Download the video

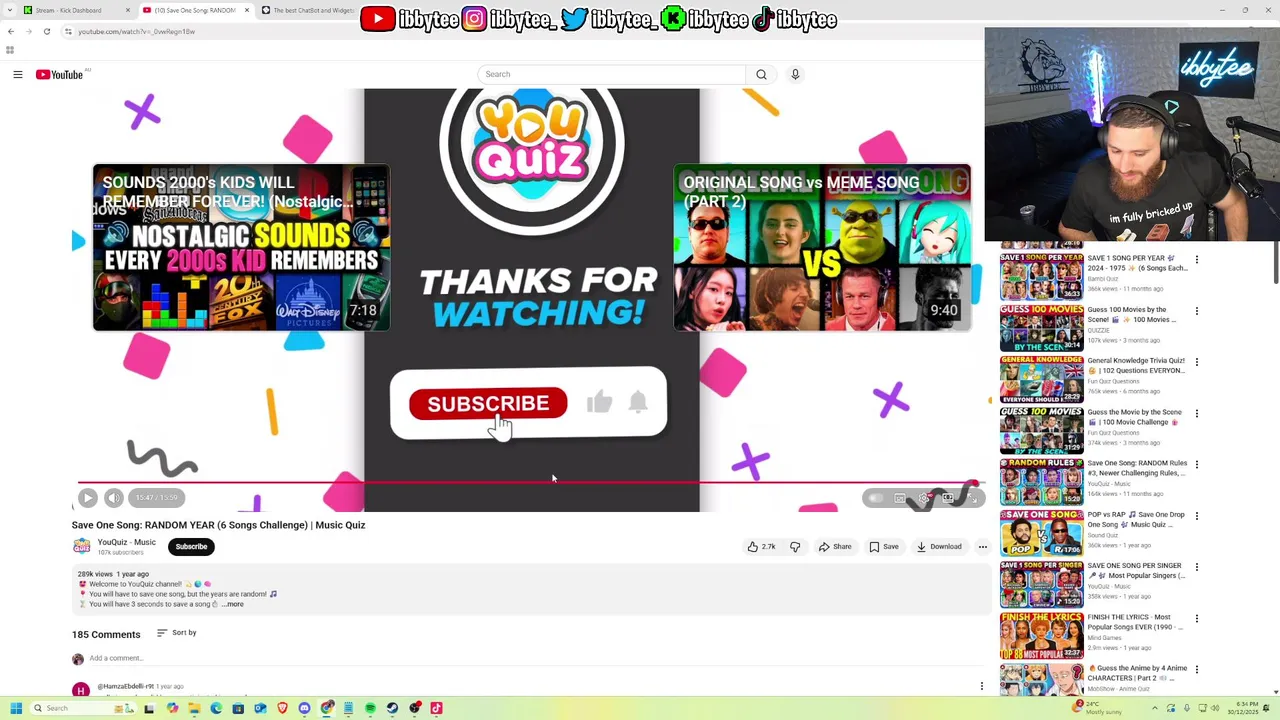[939, 547]
